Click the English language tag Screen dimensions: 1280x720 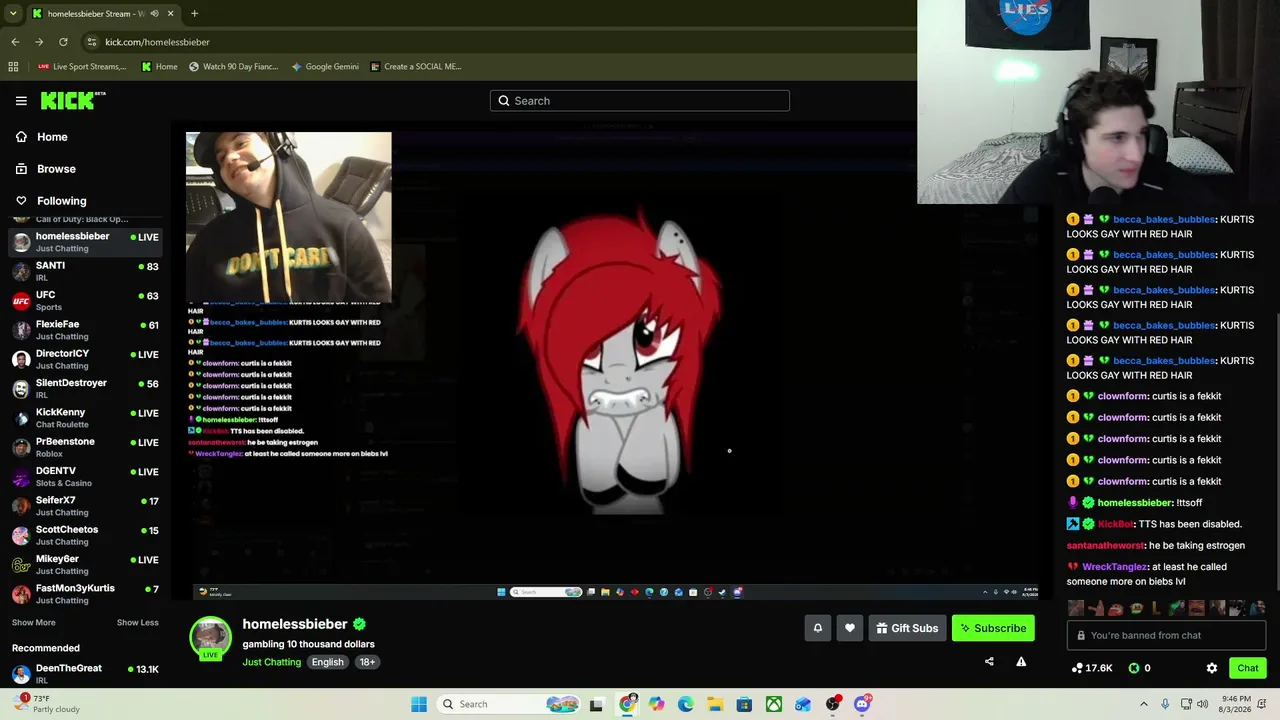point(327,662)
